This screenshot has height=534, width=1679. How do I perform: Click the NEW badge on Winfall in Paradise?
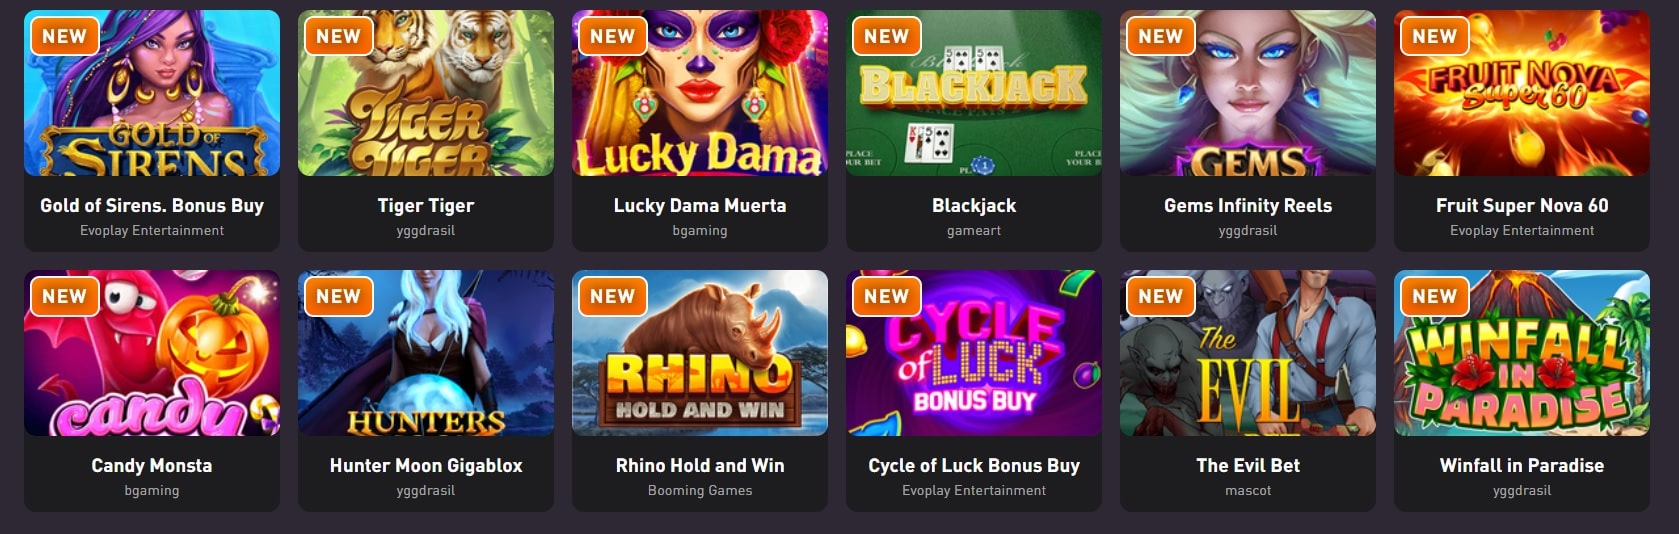pos(1434,296)
